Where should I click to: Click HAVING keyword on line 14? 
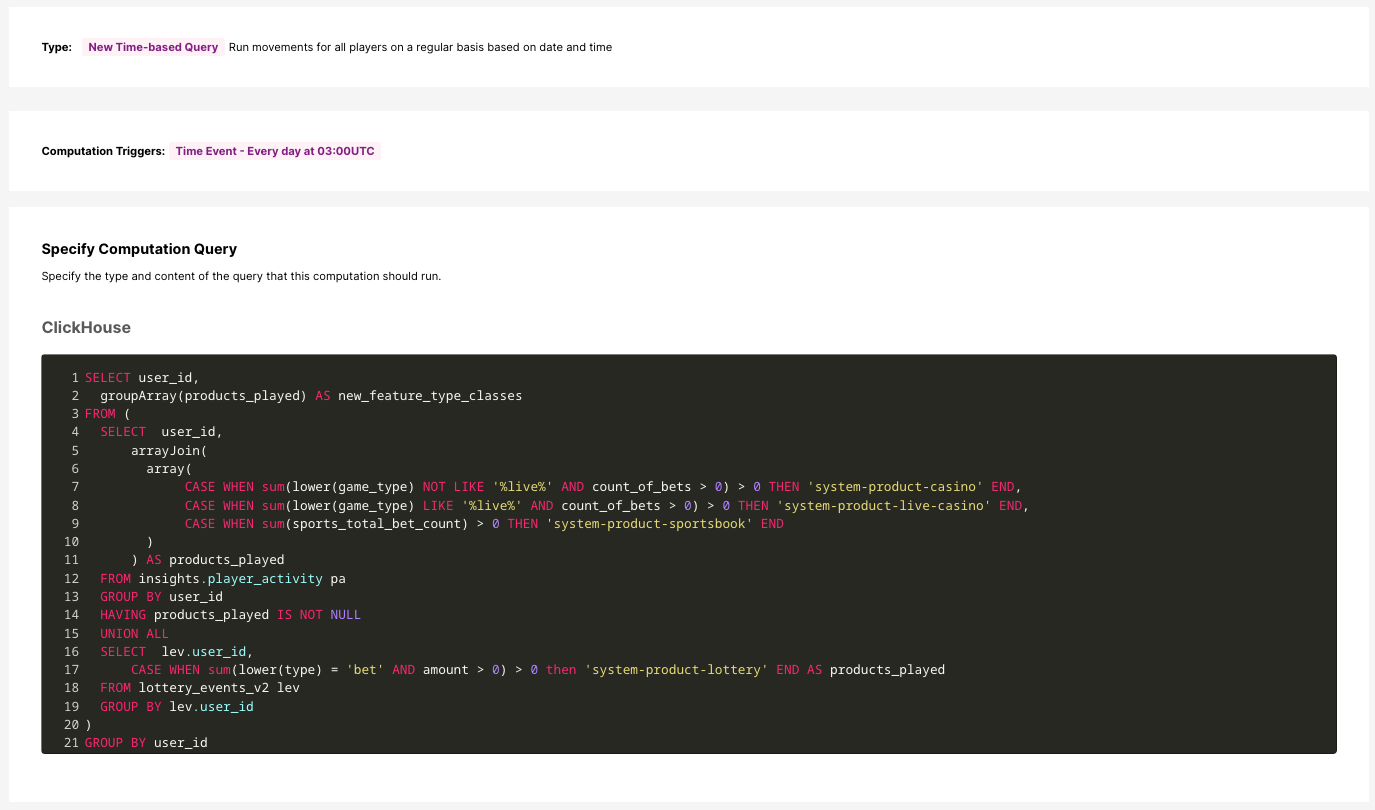tap(123, 615)
